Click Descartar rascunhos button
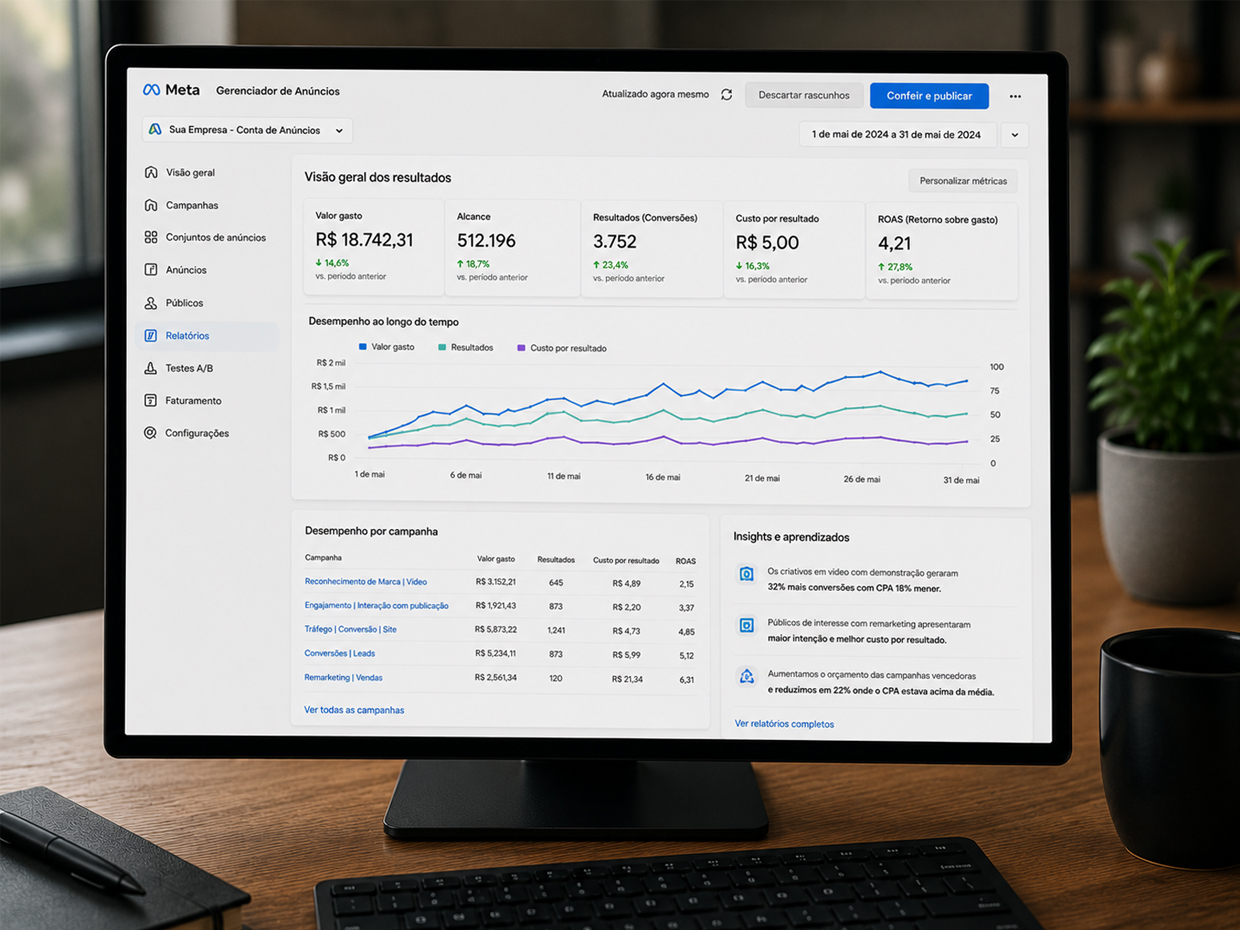 804,95
